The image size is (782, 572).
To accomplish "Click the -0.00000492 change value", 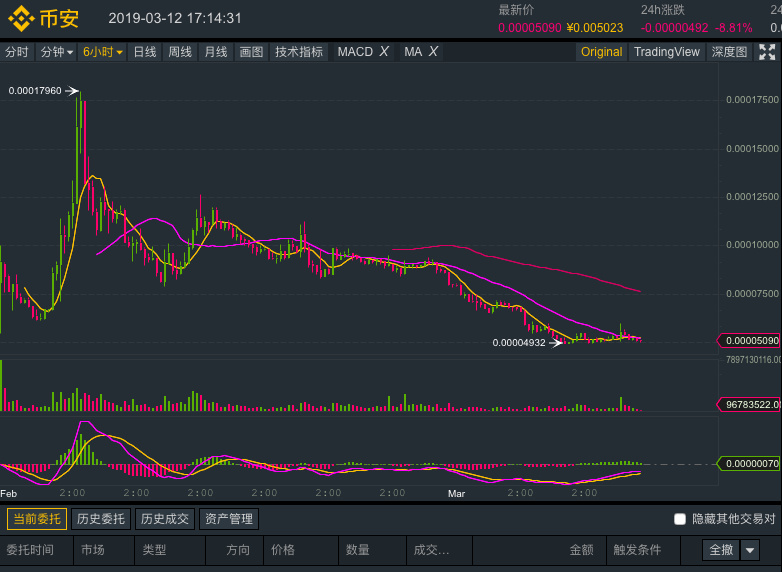I will click(x=674, y=28).
